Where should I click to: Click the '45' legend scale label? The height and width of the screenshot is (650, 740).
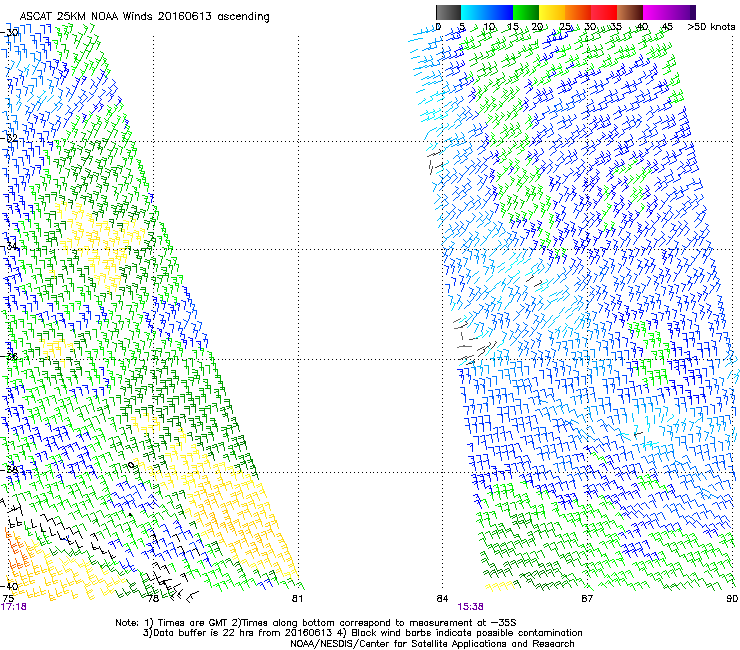pyautogui.click(x=667, y=27)
